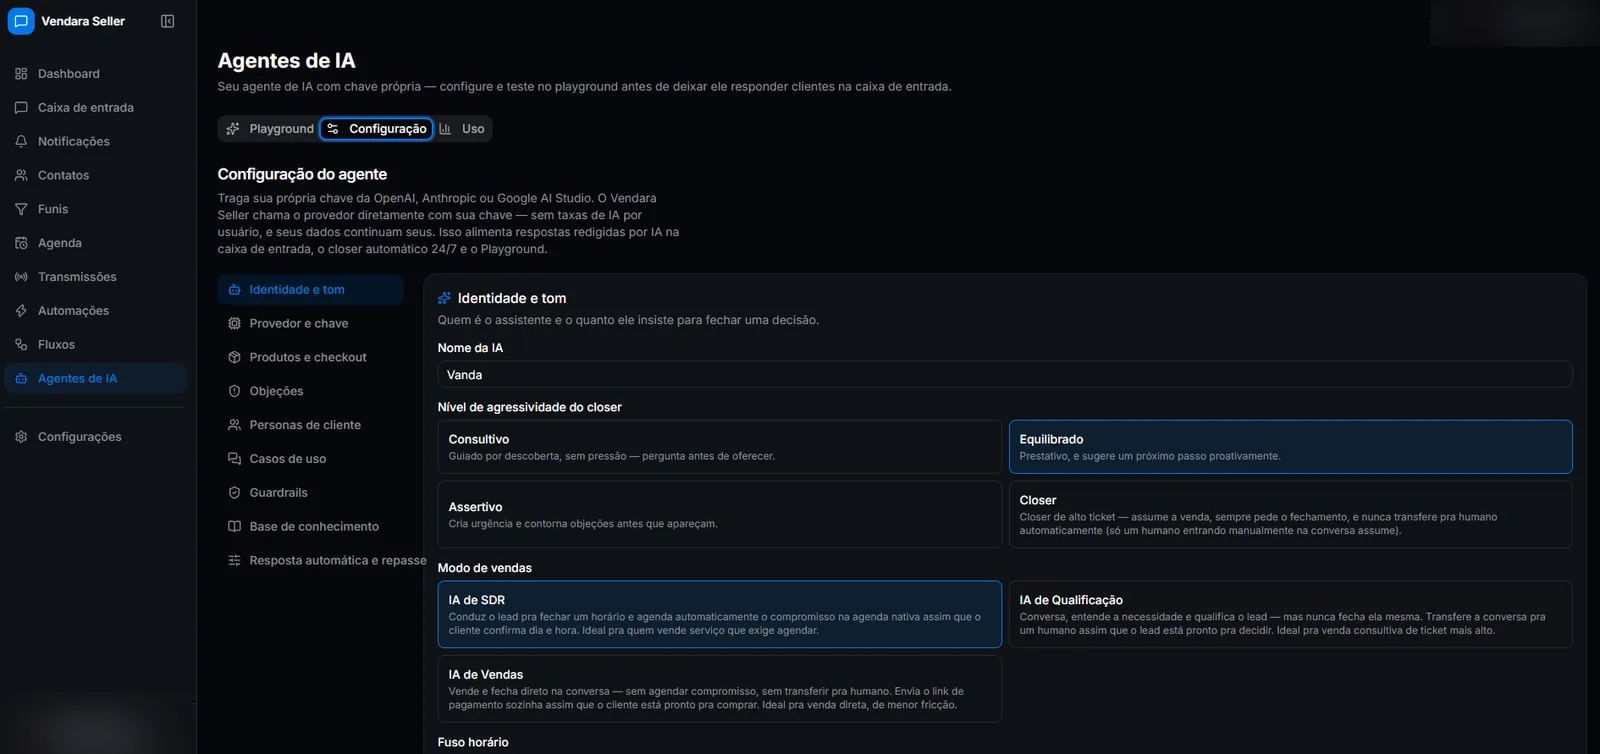This screenshot has height=754, width=1600.
Task: Collapse the sidebar with the panel icon
Action: click(x=168, y=21)
